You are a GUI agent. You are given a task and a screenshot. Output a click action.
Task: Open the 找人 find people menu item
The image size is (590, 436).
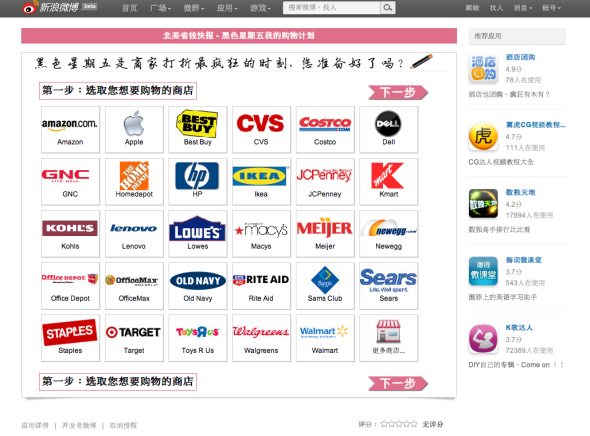pos(496,8)
